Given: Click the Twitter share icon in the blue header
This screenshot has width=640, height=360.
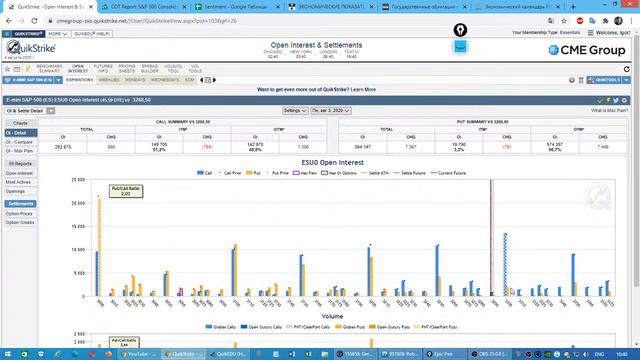Looking at the screenshot, I should [616, 100].
